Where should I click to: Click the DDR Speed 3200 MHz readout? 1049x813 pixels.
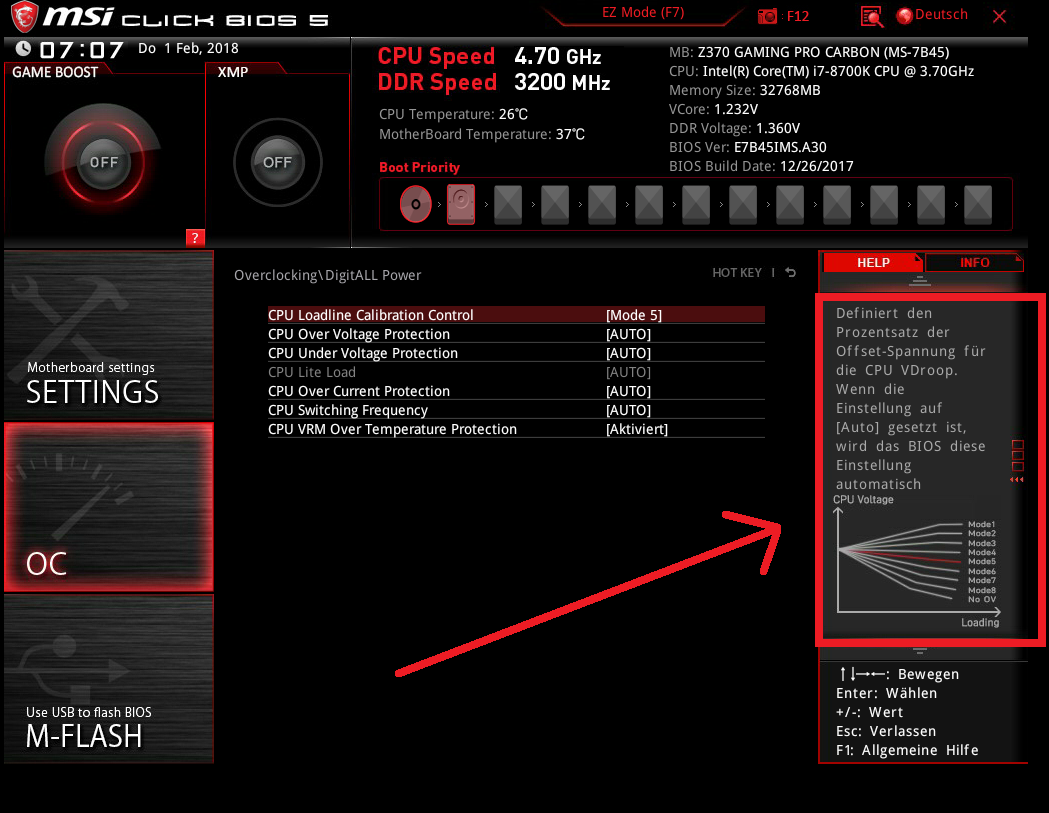click(x=494, y=82)
